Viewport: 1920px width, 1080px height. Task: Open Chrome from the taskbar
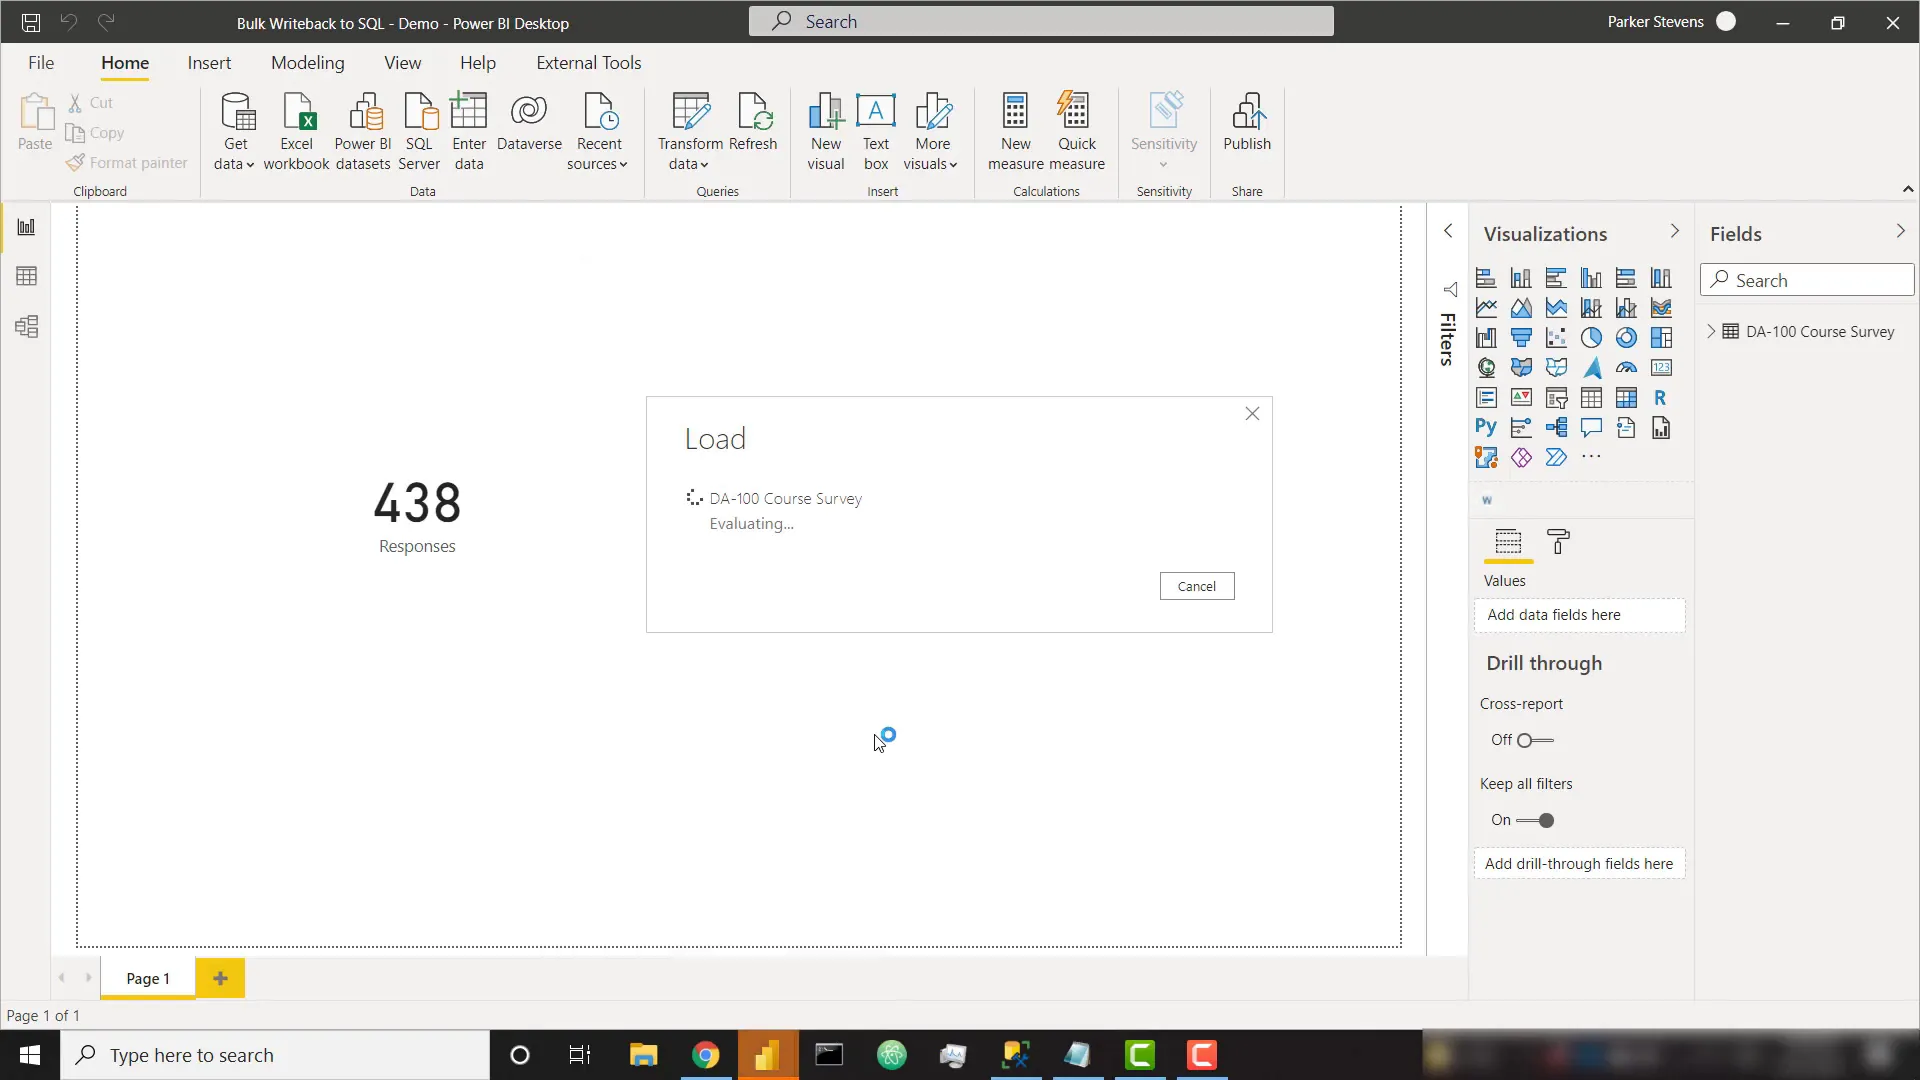tap(705, 1056)
